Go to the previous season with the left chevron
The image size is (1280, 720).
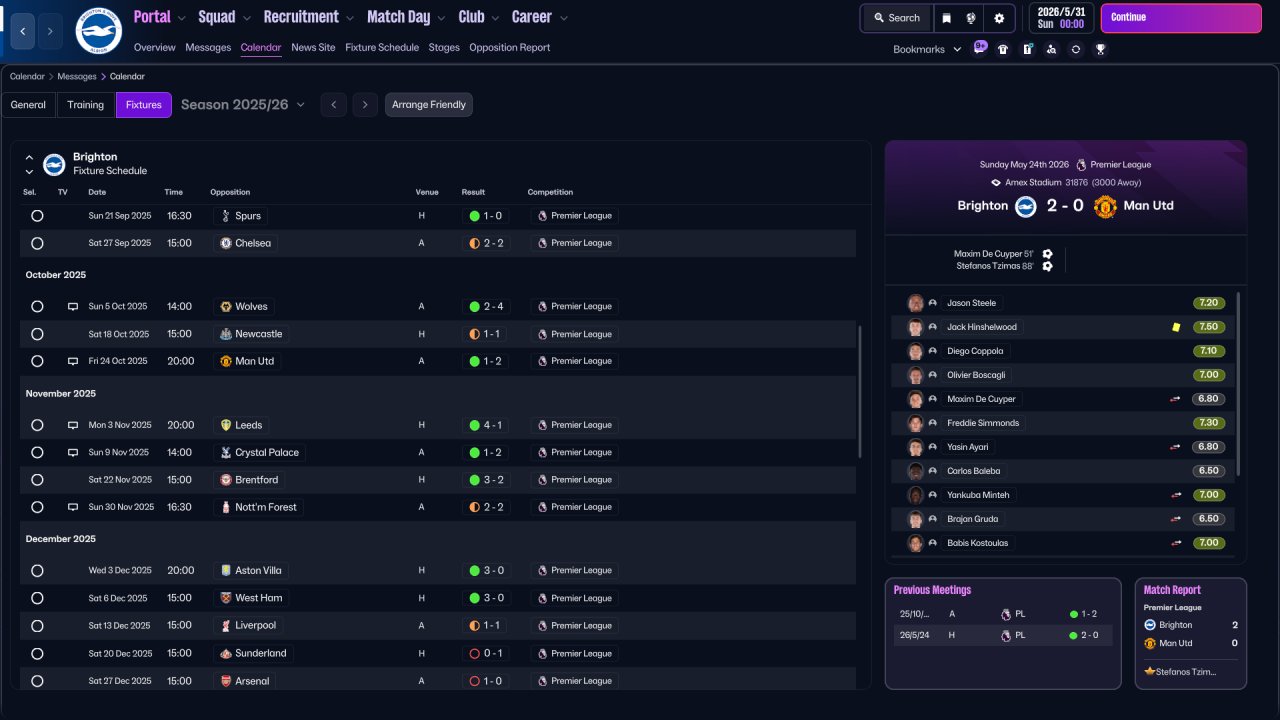pyautogui.click(x=334, y=105)
